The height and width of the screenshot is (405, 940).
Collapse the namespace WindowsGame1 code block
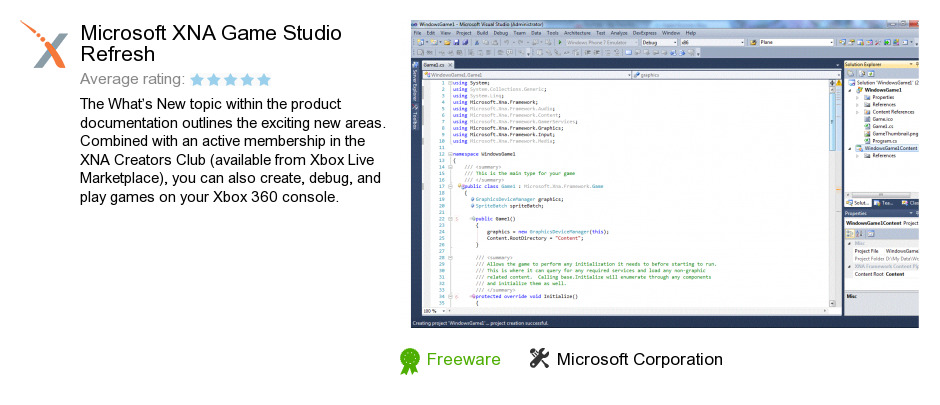(450, 154)
